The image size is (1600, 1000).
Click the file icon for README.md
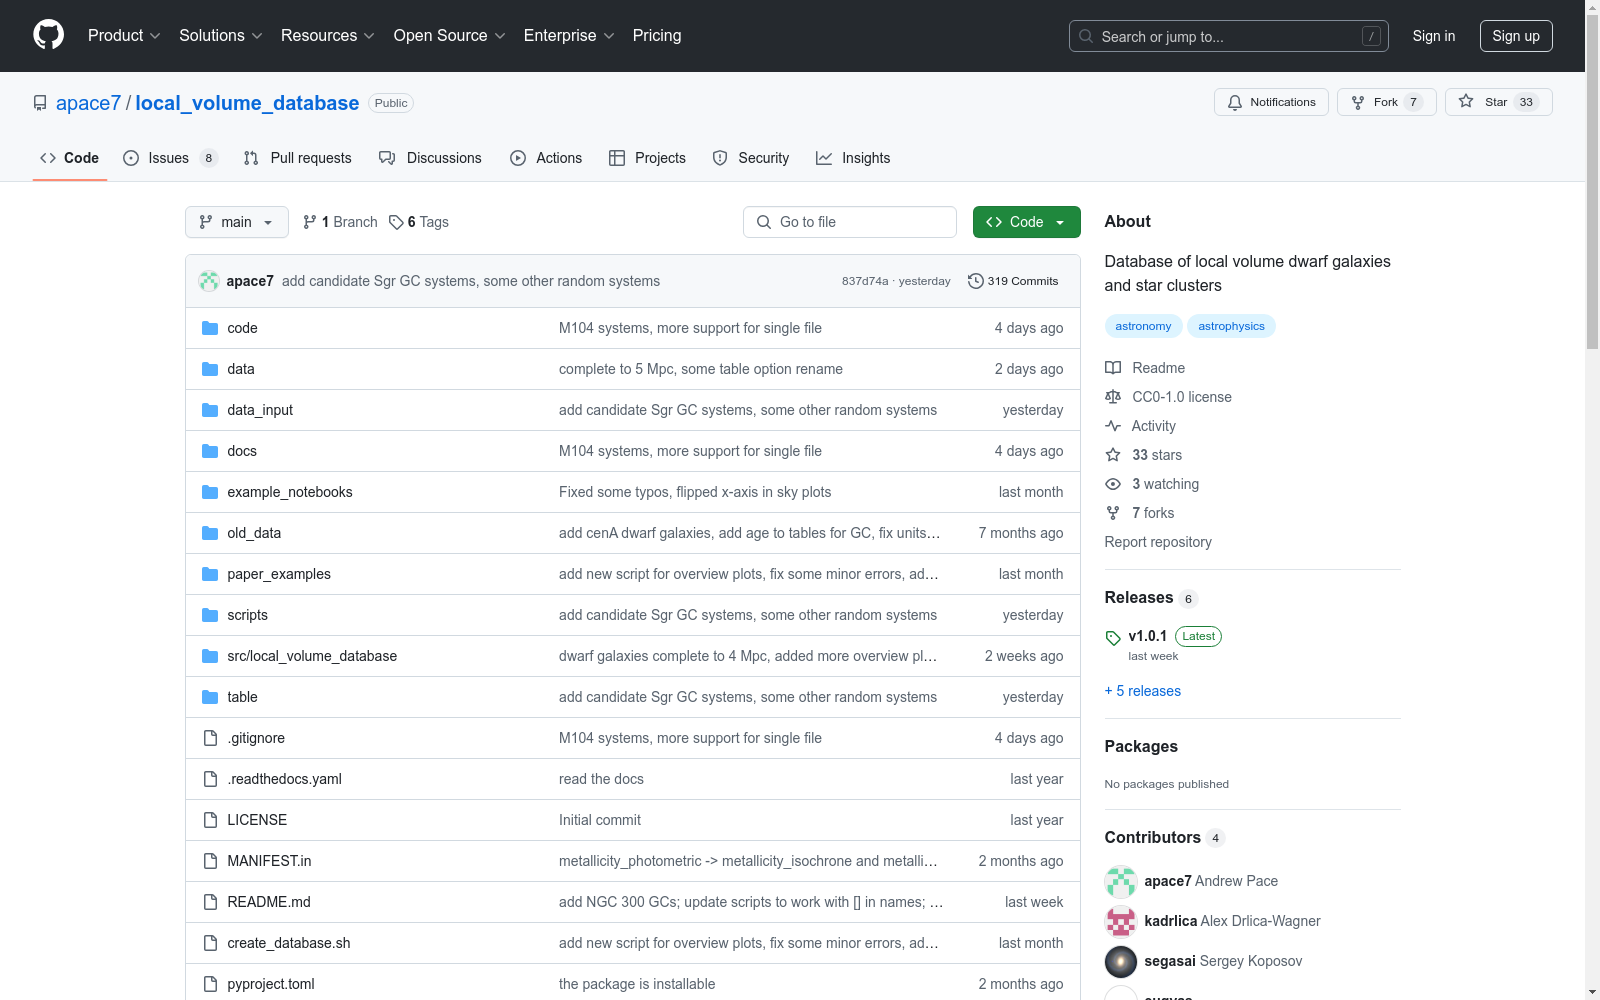tap(210, 902)
